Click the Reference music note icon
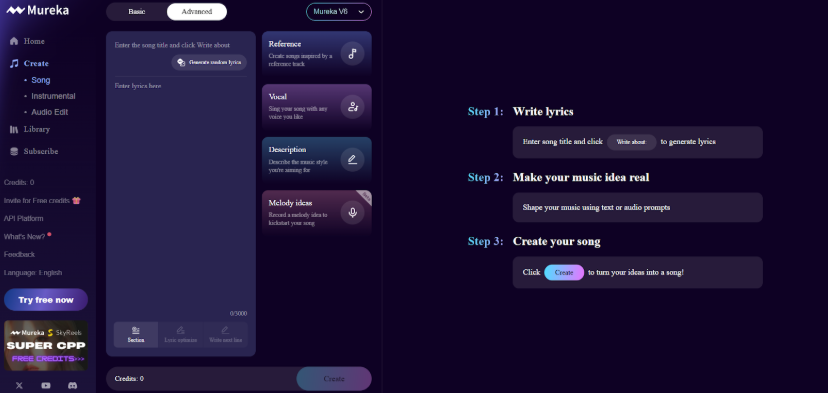 352,53
